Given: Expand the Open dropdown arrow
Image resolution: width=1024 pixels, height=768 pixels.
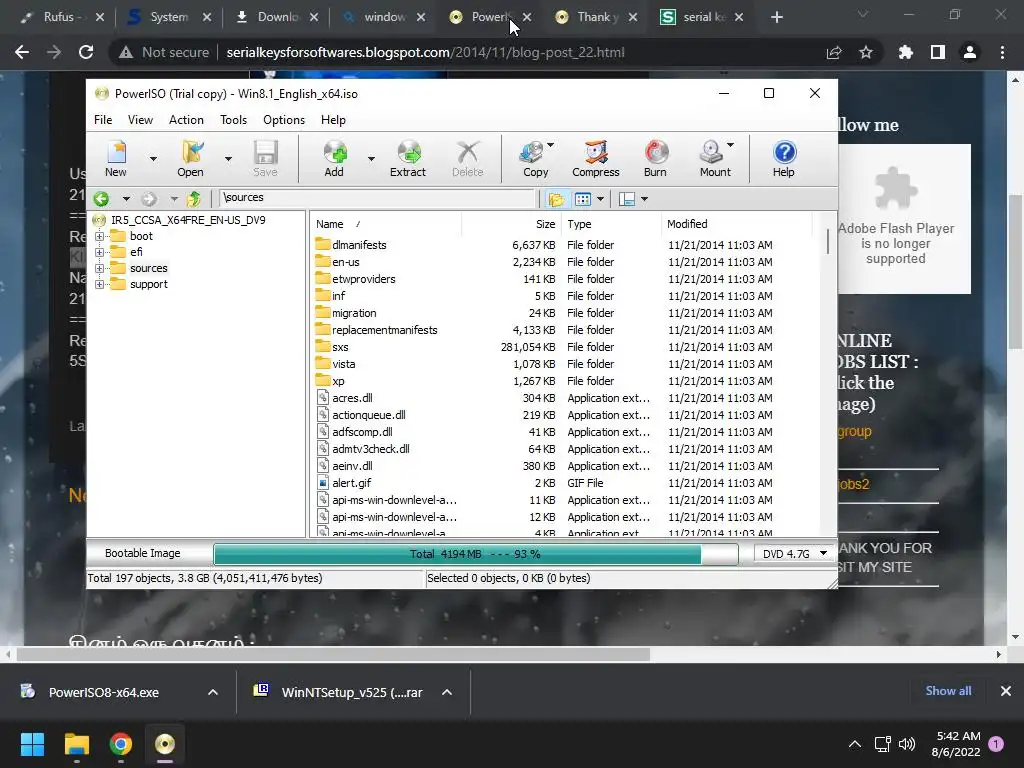Looking at the screenshot, I should 228,159.
